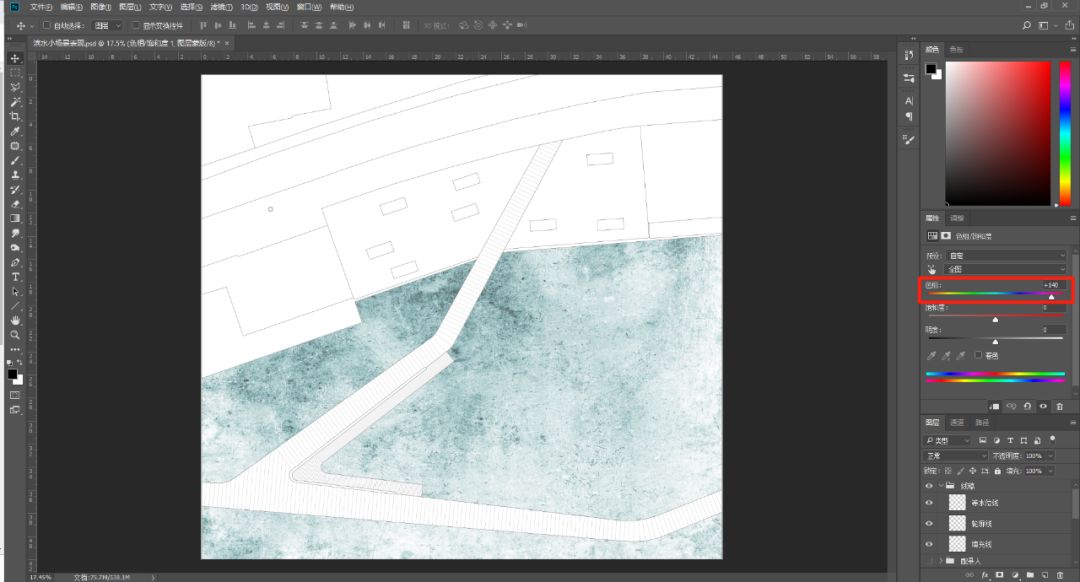The height and width of the screenshot is (582, 1080).
Task: Open the 图层 auto-select target dropdown
Action: (x=107, y=25)
